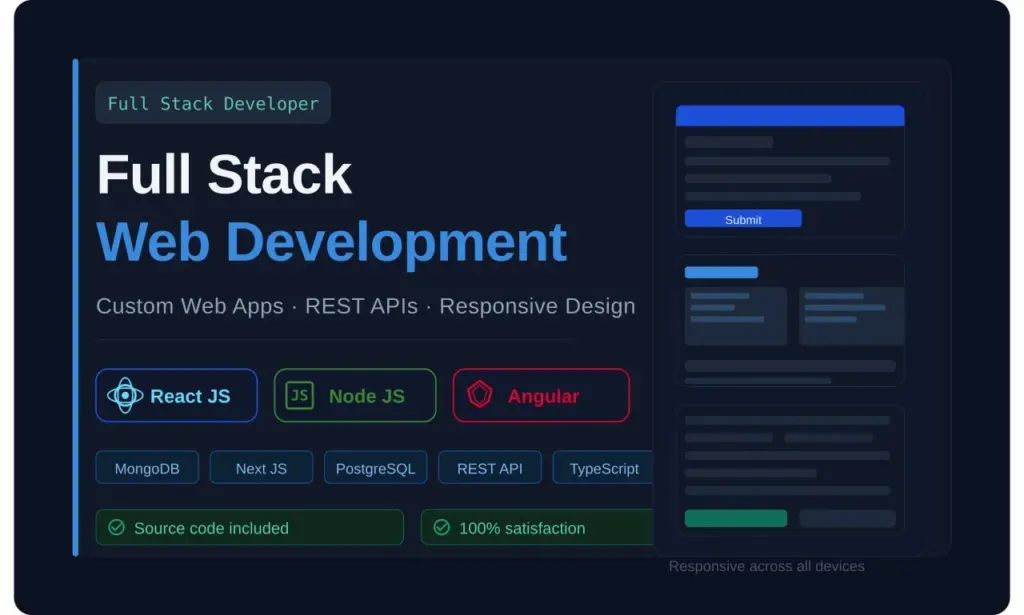Click the left placeholder card in middle mockup

pyautogui.click(x=735, y=316)
